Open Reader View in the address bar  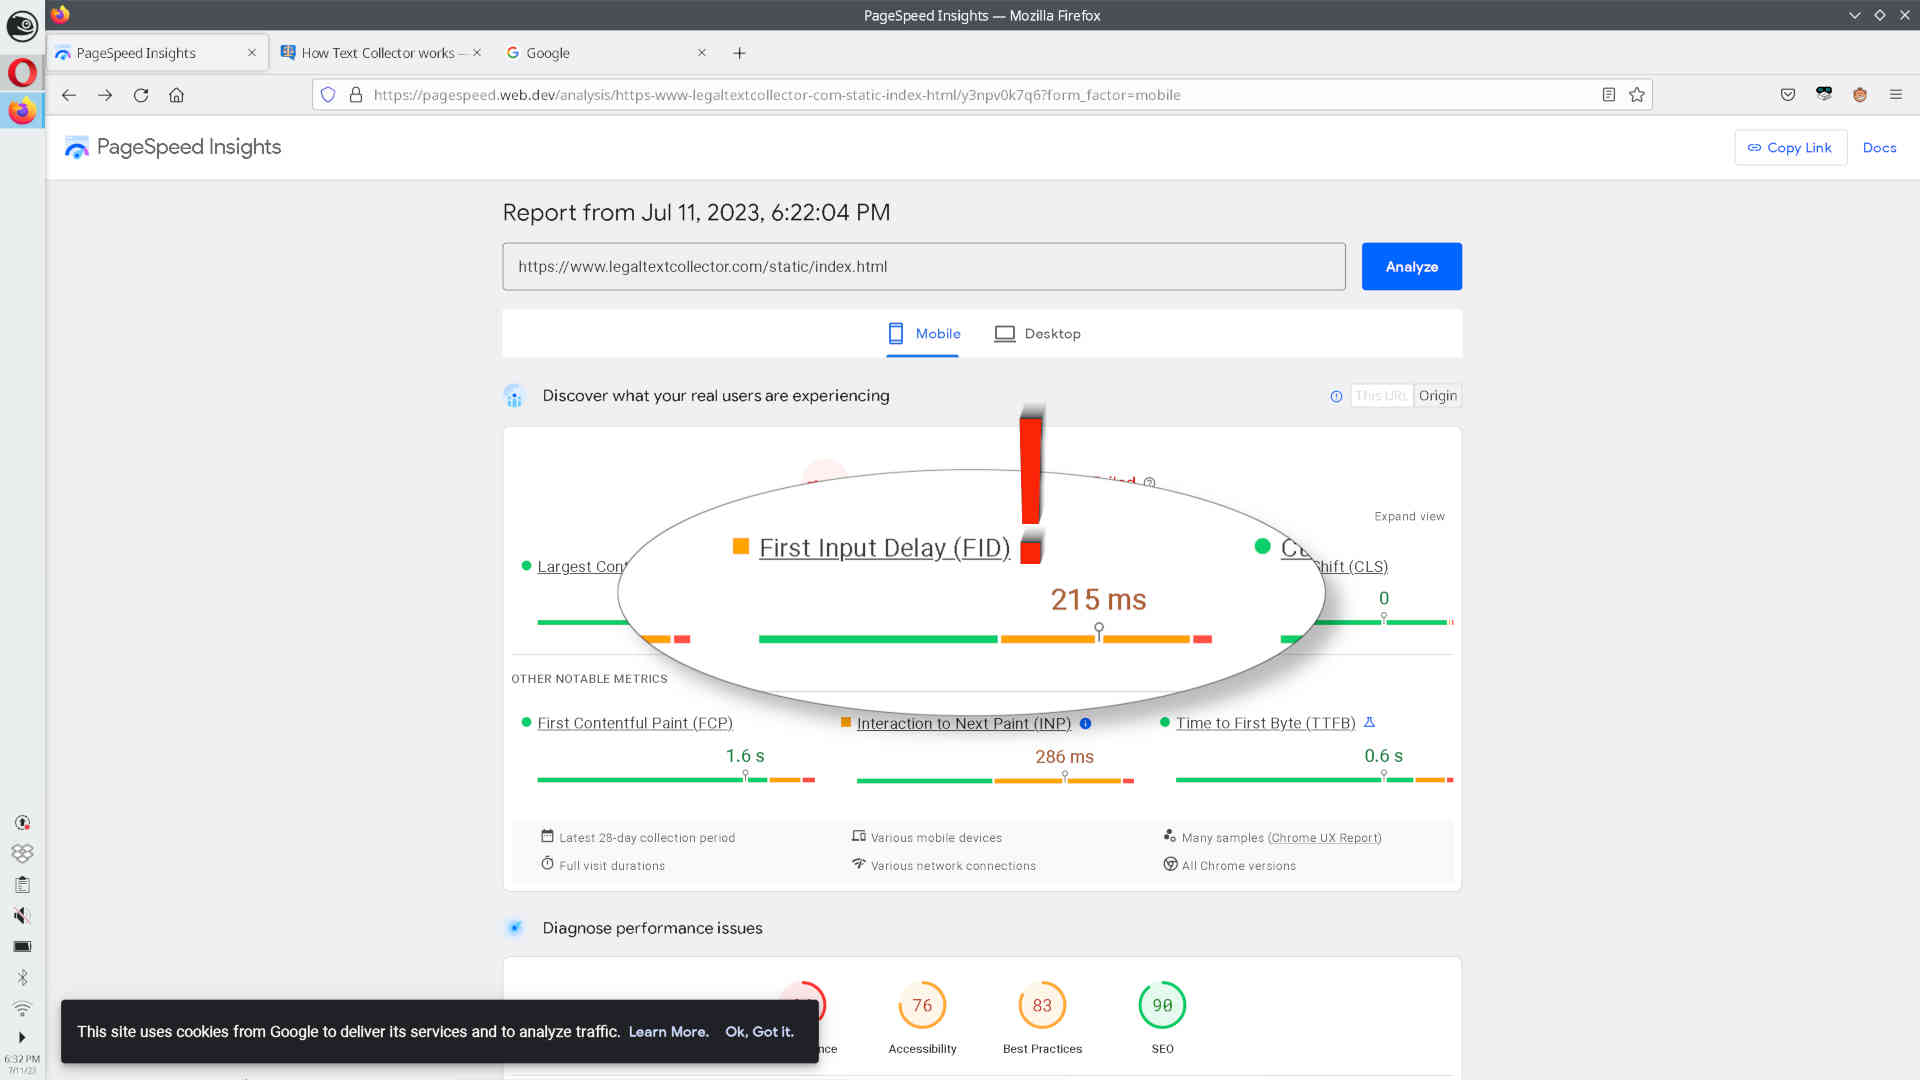tap(1608, 94)
